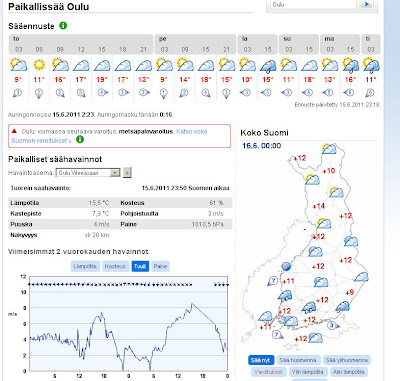Switch to the Lämpötila chart tab
This screenshot has height=381, width=400.
point(85,266)
